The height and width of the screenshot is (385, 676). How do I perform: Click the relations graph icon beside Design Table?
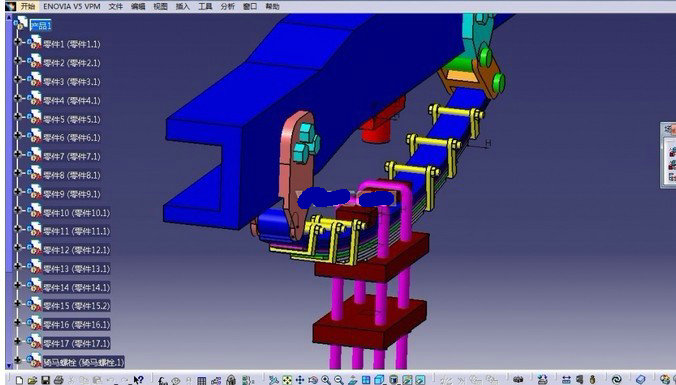216,381
